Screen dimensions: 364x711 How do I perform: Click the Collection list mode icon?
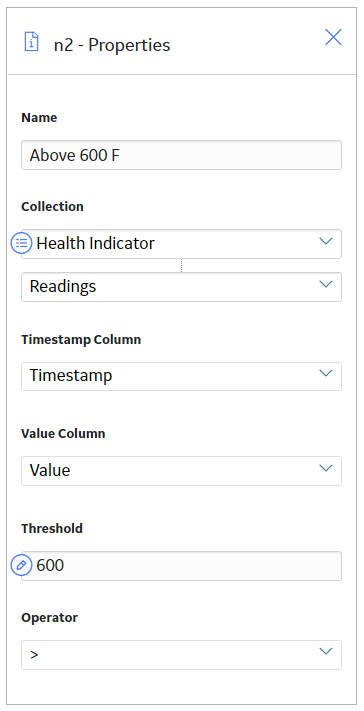point(21,243)
